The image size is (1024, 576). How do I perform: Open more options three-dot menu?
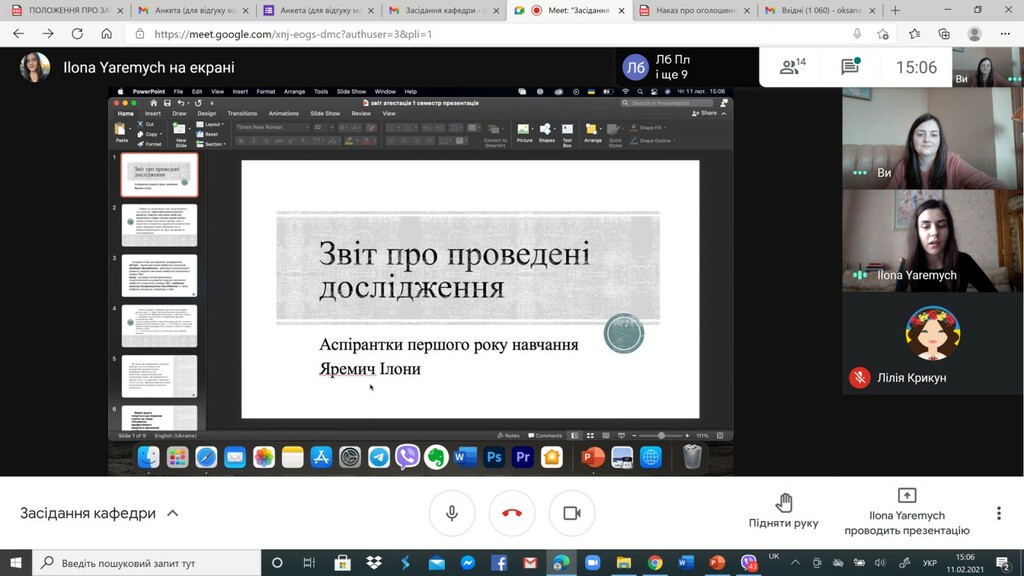[998, 513]
